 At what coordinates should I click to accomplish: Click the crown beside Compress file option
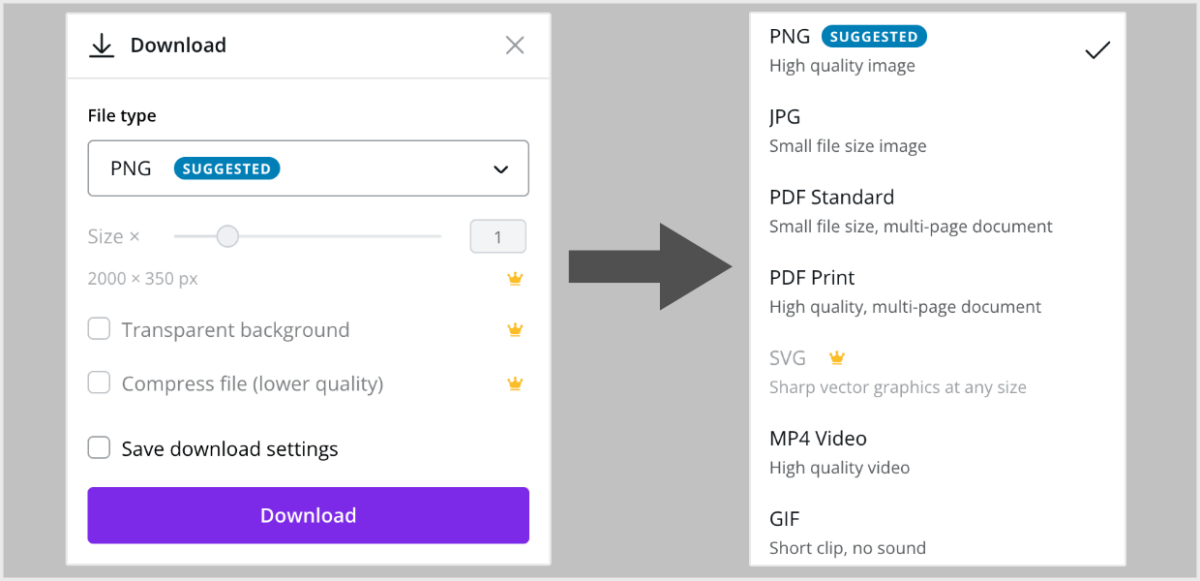(x=515, y=383)
